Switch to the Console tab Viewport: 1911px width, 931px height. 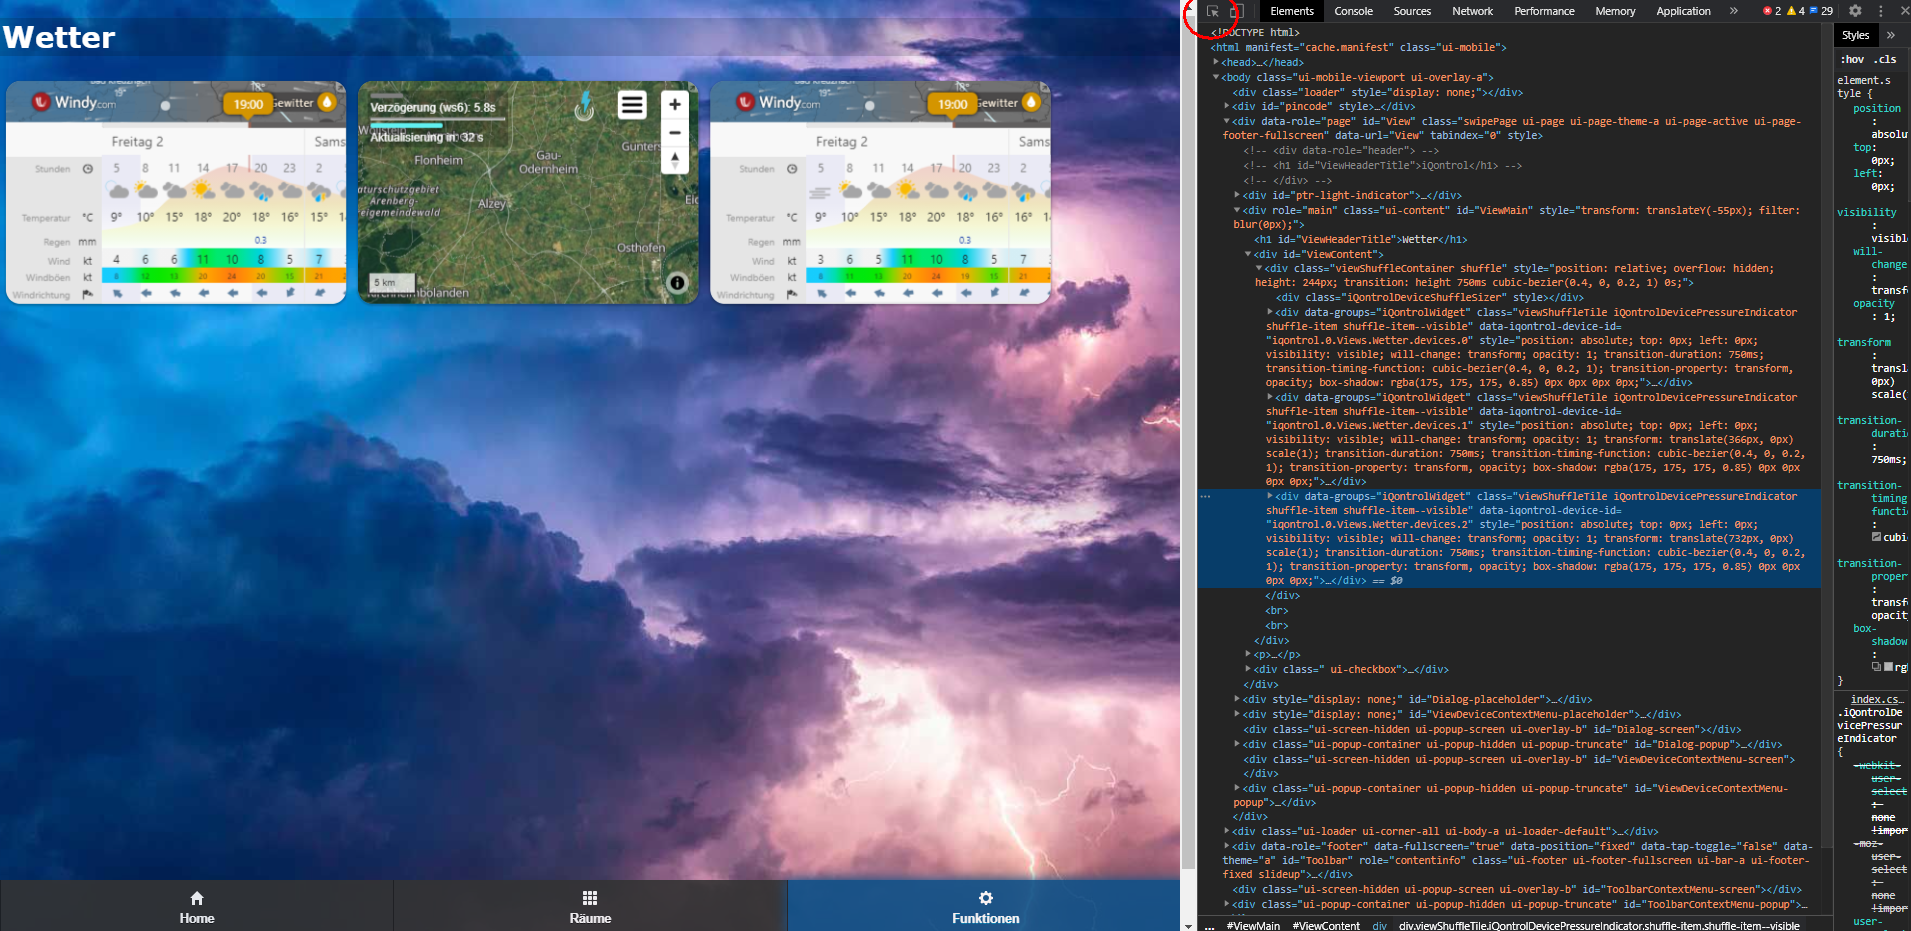click(x=1353, y=11)
